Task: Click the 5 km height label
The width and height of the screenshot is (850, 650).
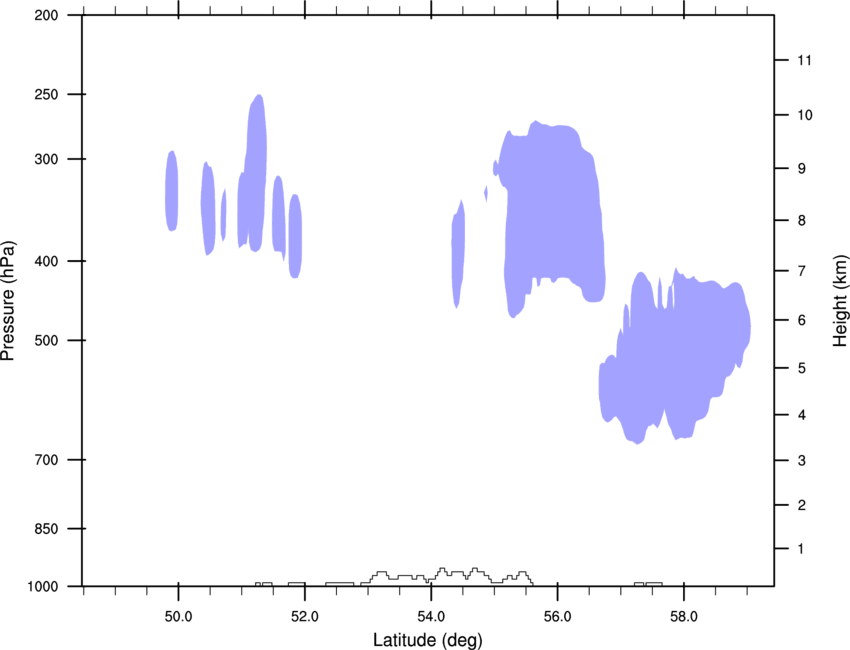Action: click(802, 368)
